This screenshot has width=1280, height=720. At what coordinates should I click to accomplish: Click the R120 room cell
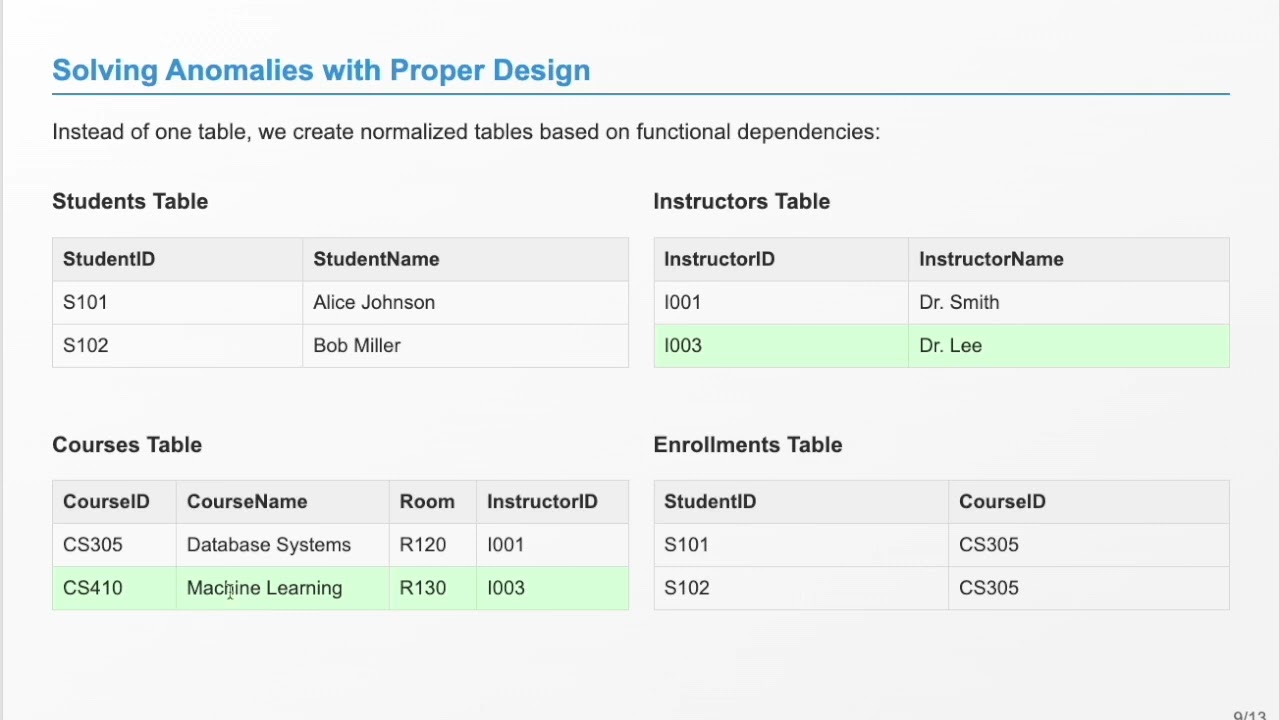coord(433,545)
